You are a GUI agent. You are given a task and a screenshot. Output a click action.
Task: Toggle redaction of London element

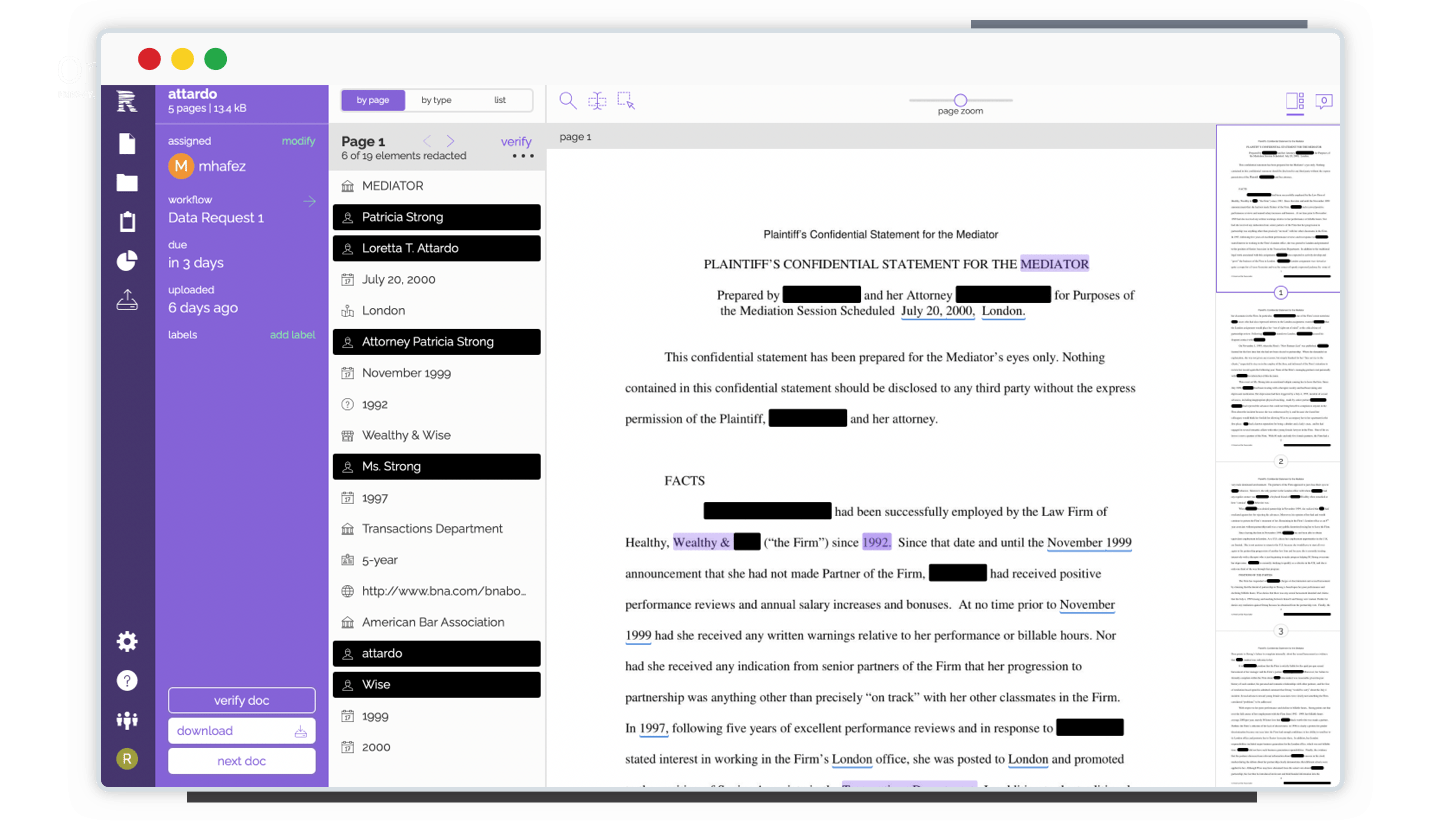tap(437, 310)
